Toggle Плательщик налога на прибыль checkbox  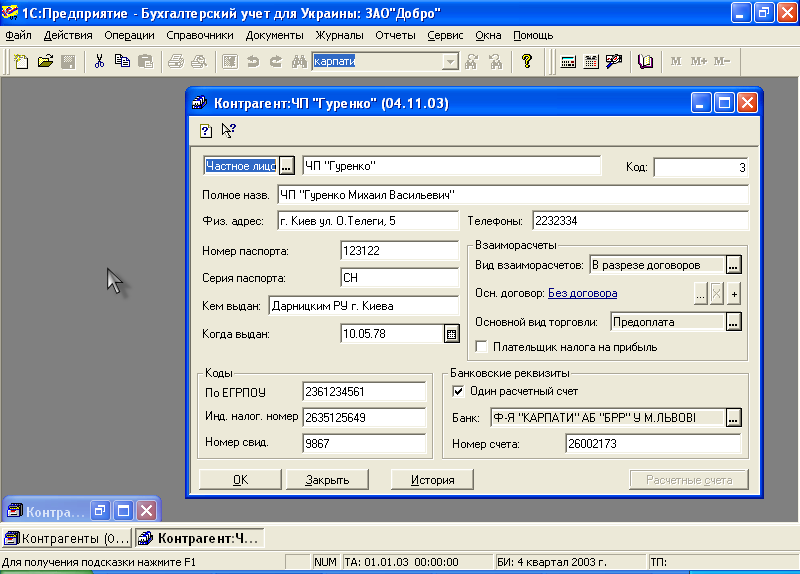click(x=481, y=347)
